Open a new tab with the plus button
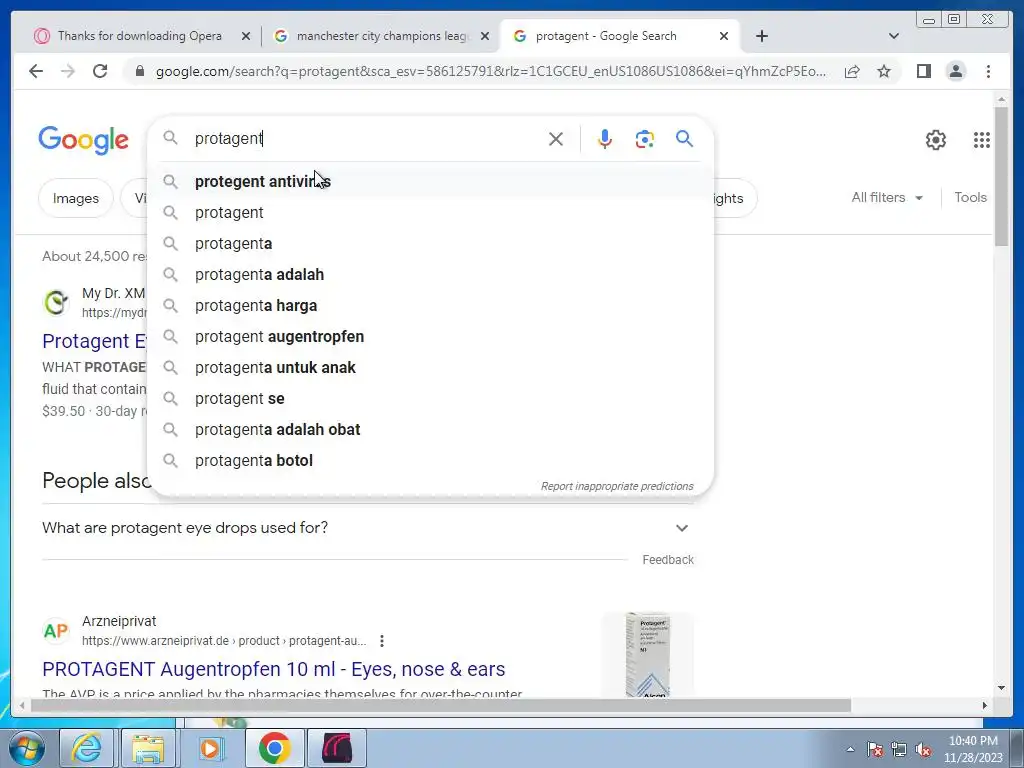 [761, 36]
